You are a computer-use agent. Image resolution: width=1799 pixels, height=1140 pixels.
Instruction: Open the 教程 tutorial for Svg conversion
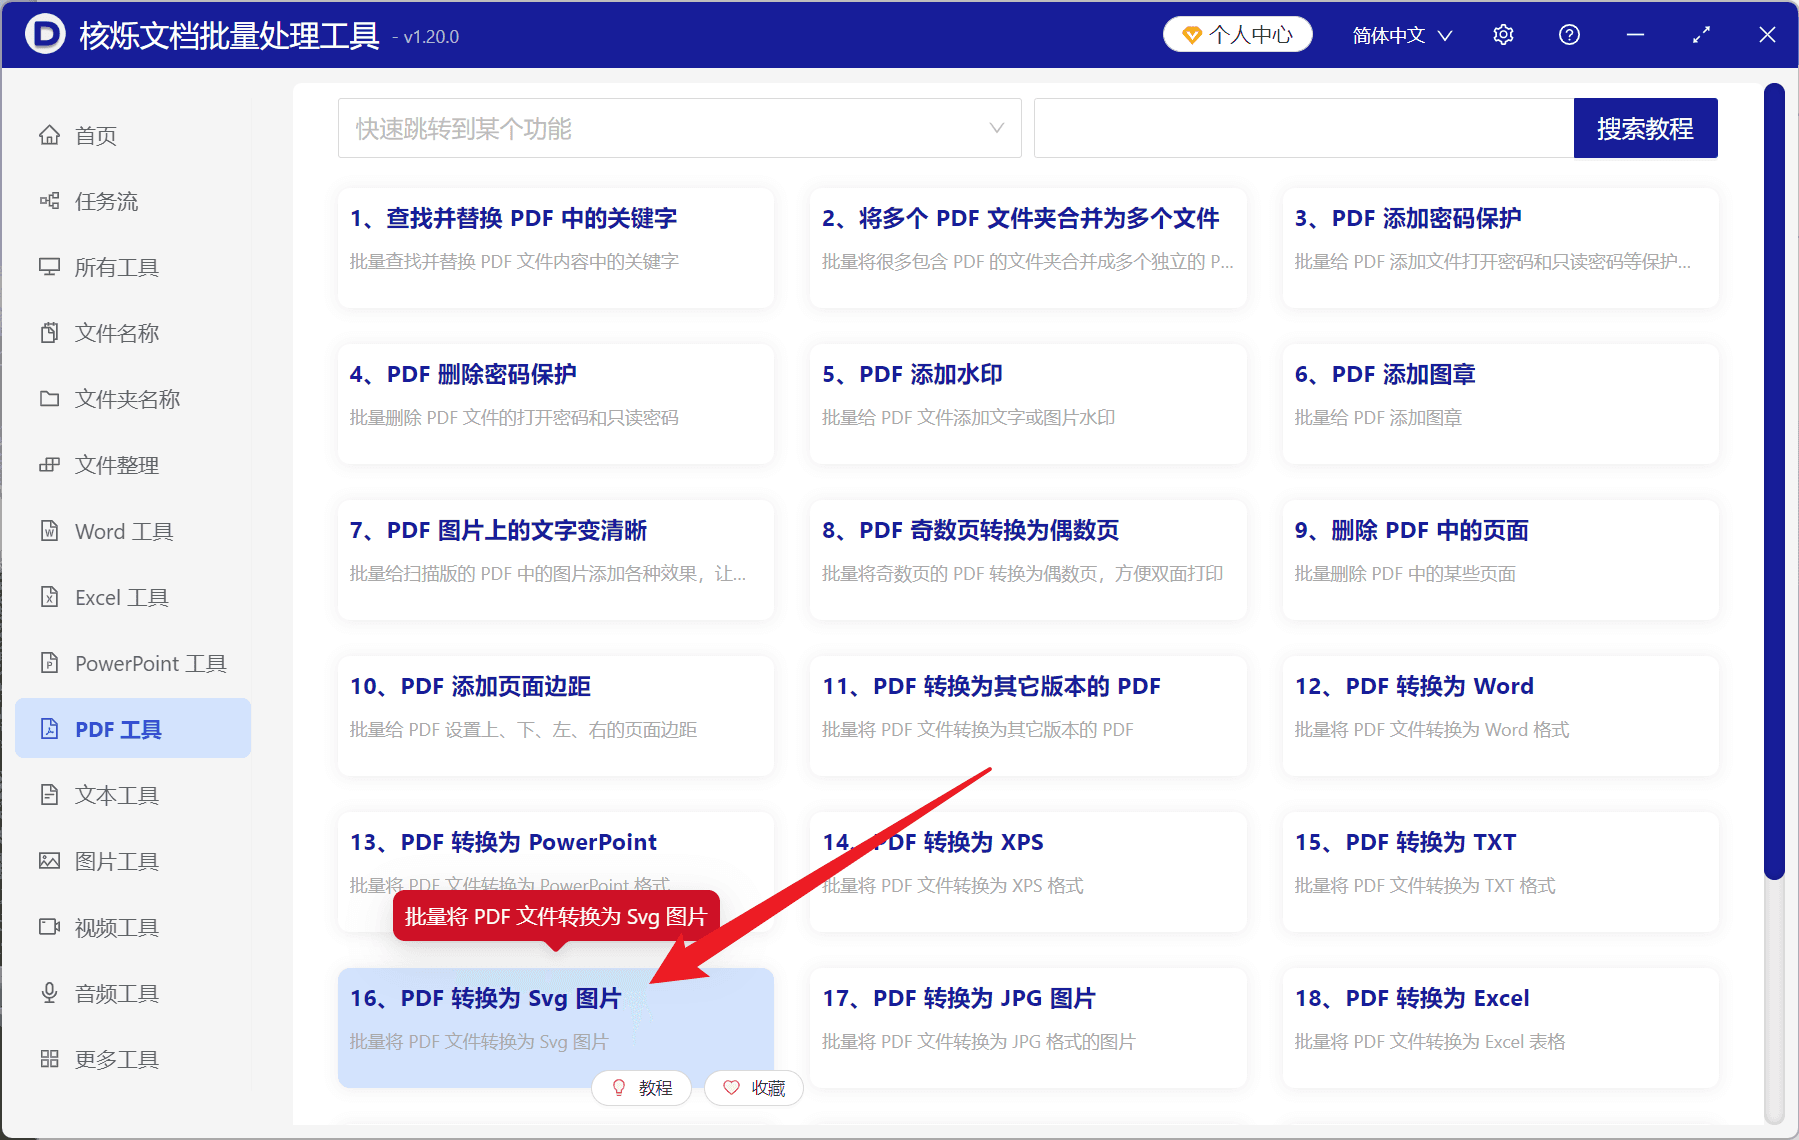(641, 1088)
